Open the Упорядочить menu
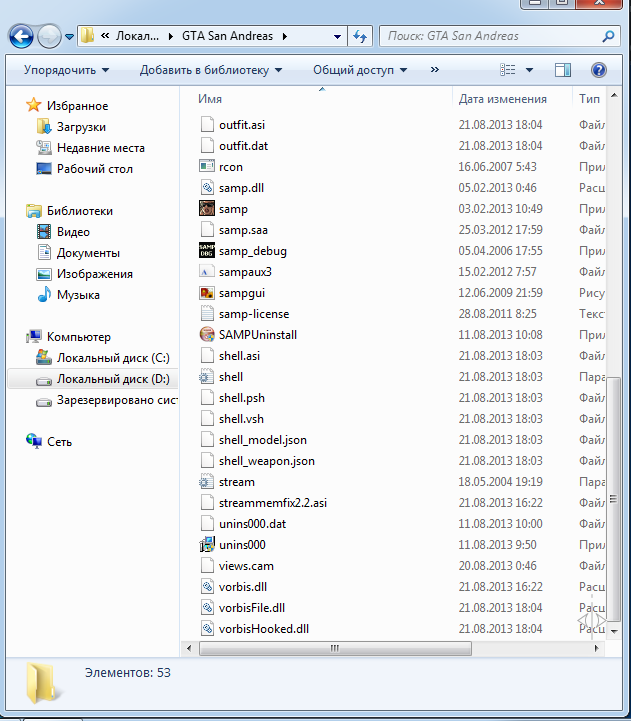This screenshot has height=721, width=631. pos(66,70)
